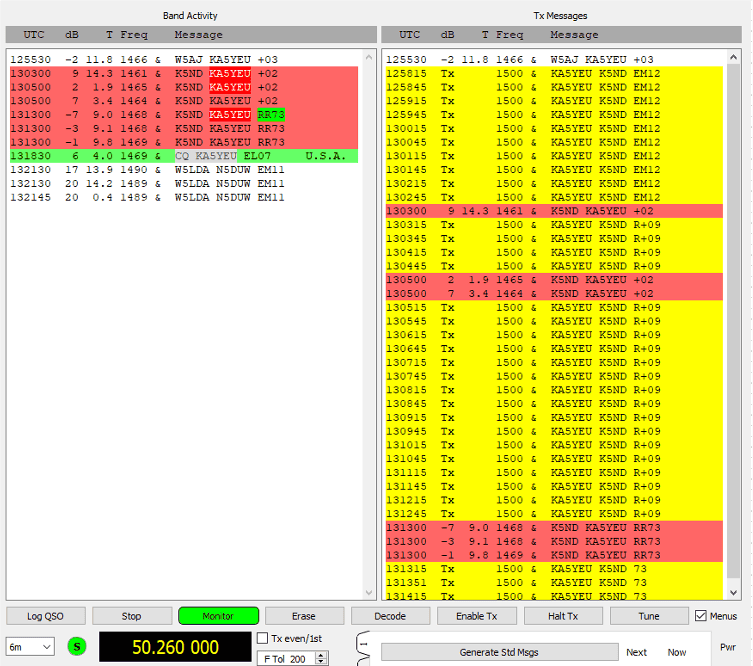Decrease F Tol value with down arrow
753x666 pixels.
[x=321, y=662]
